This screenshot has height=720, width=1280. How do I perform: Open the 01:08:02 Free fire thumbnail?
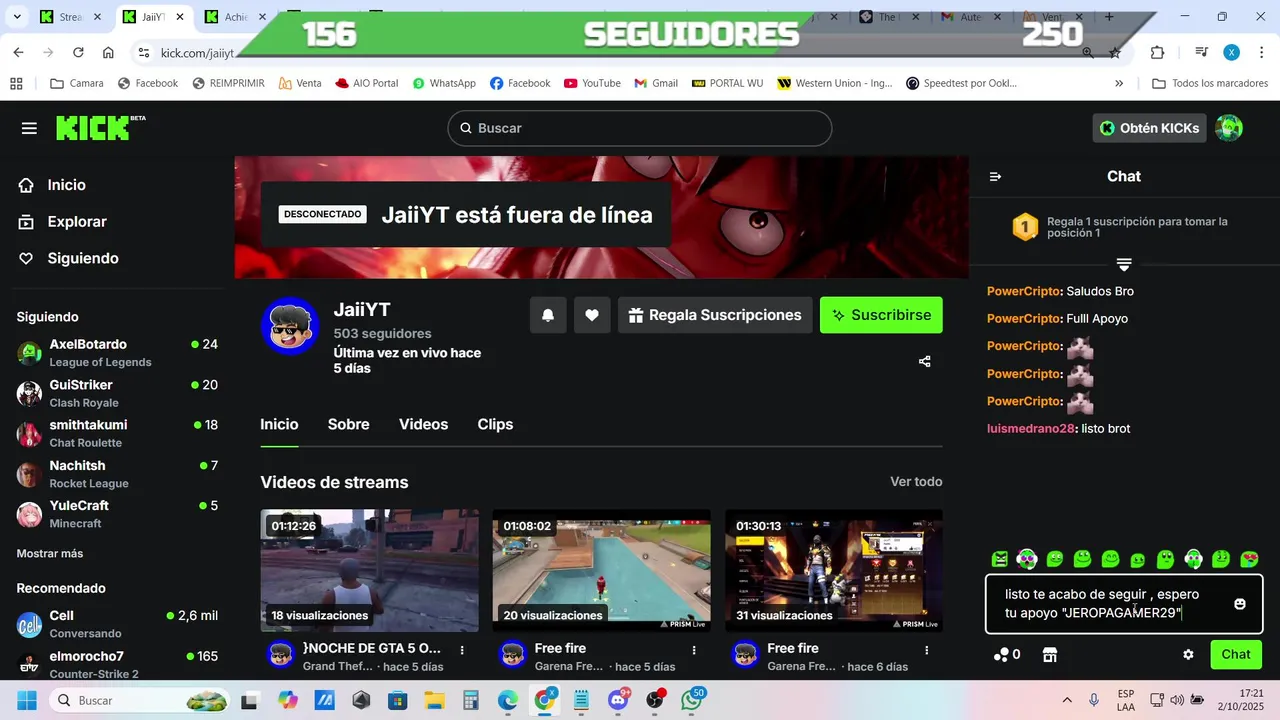point(601,571)
